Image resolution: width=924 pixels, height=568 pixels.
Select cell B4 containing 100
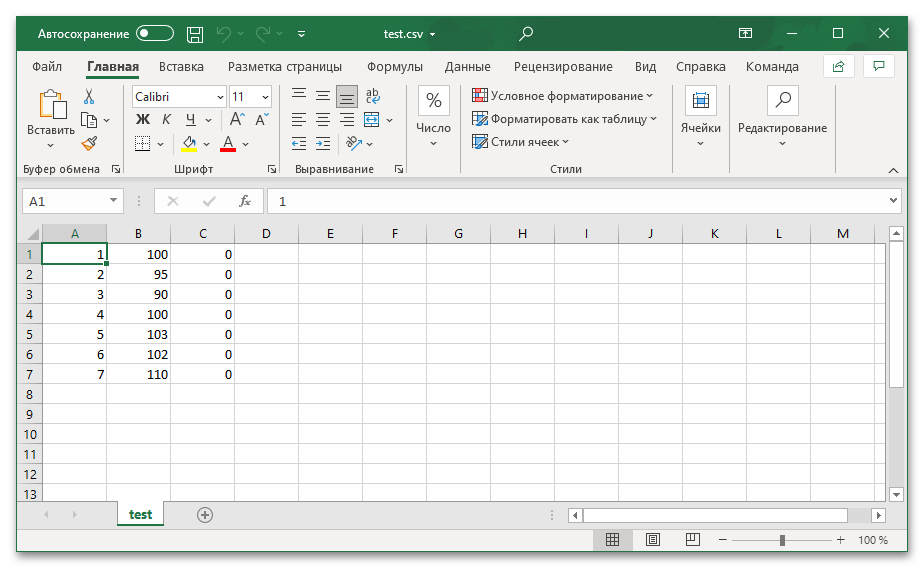pyautogui.click(x=138, y=314)
